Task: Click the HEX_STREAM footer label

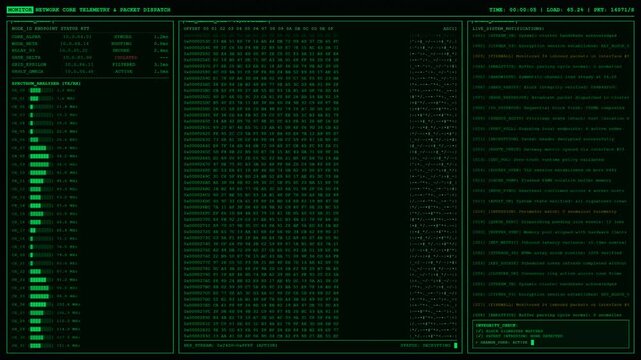Action: (x=231, y=346)
